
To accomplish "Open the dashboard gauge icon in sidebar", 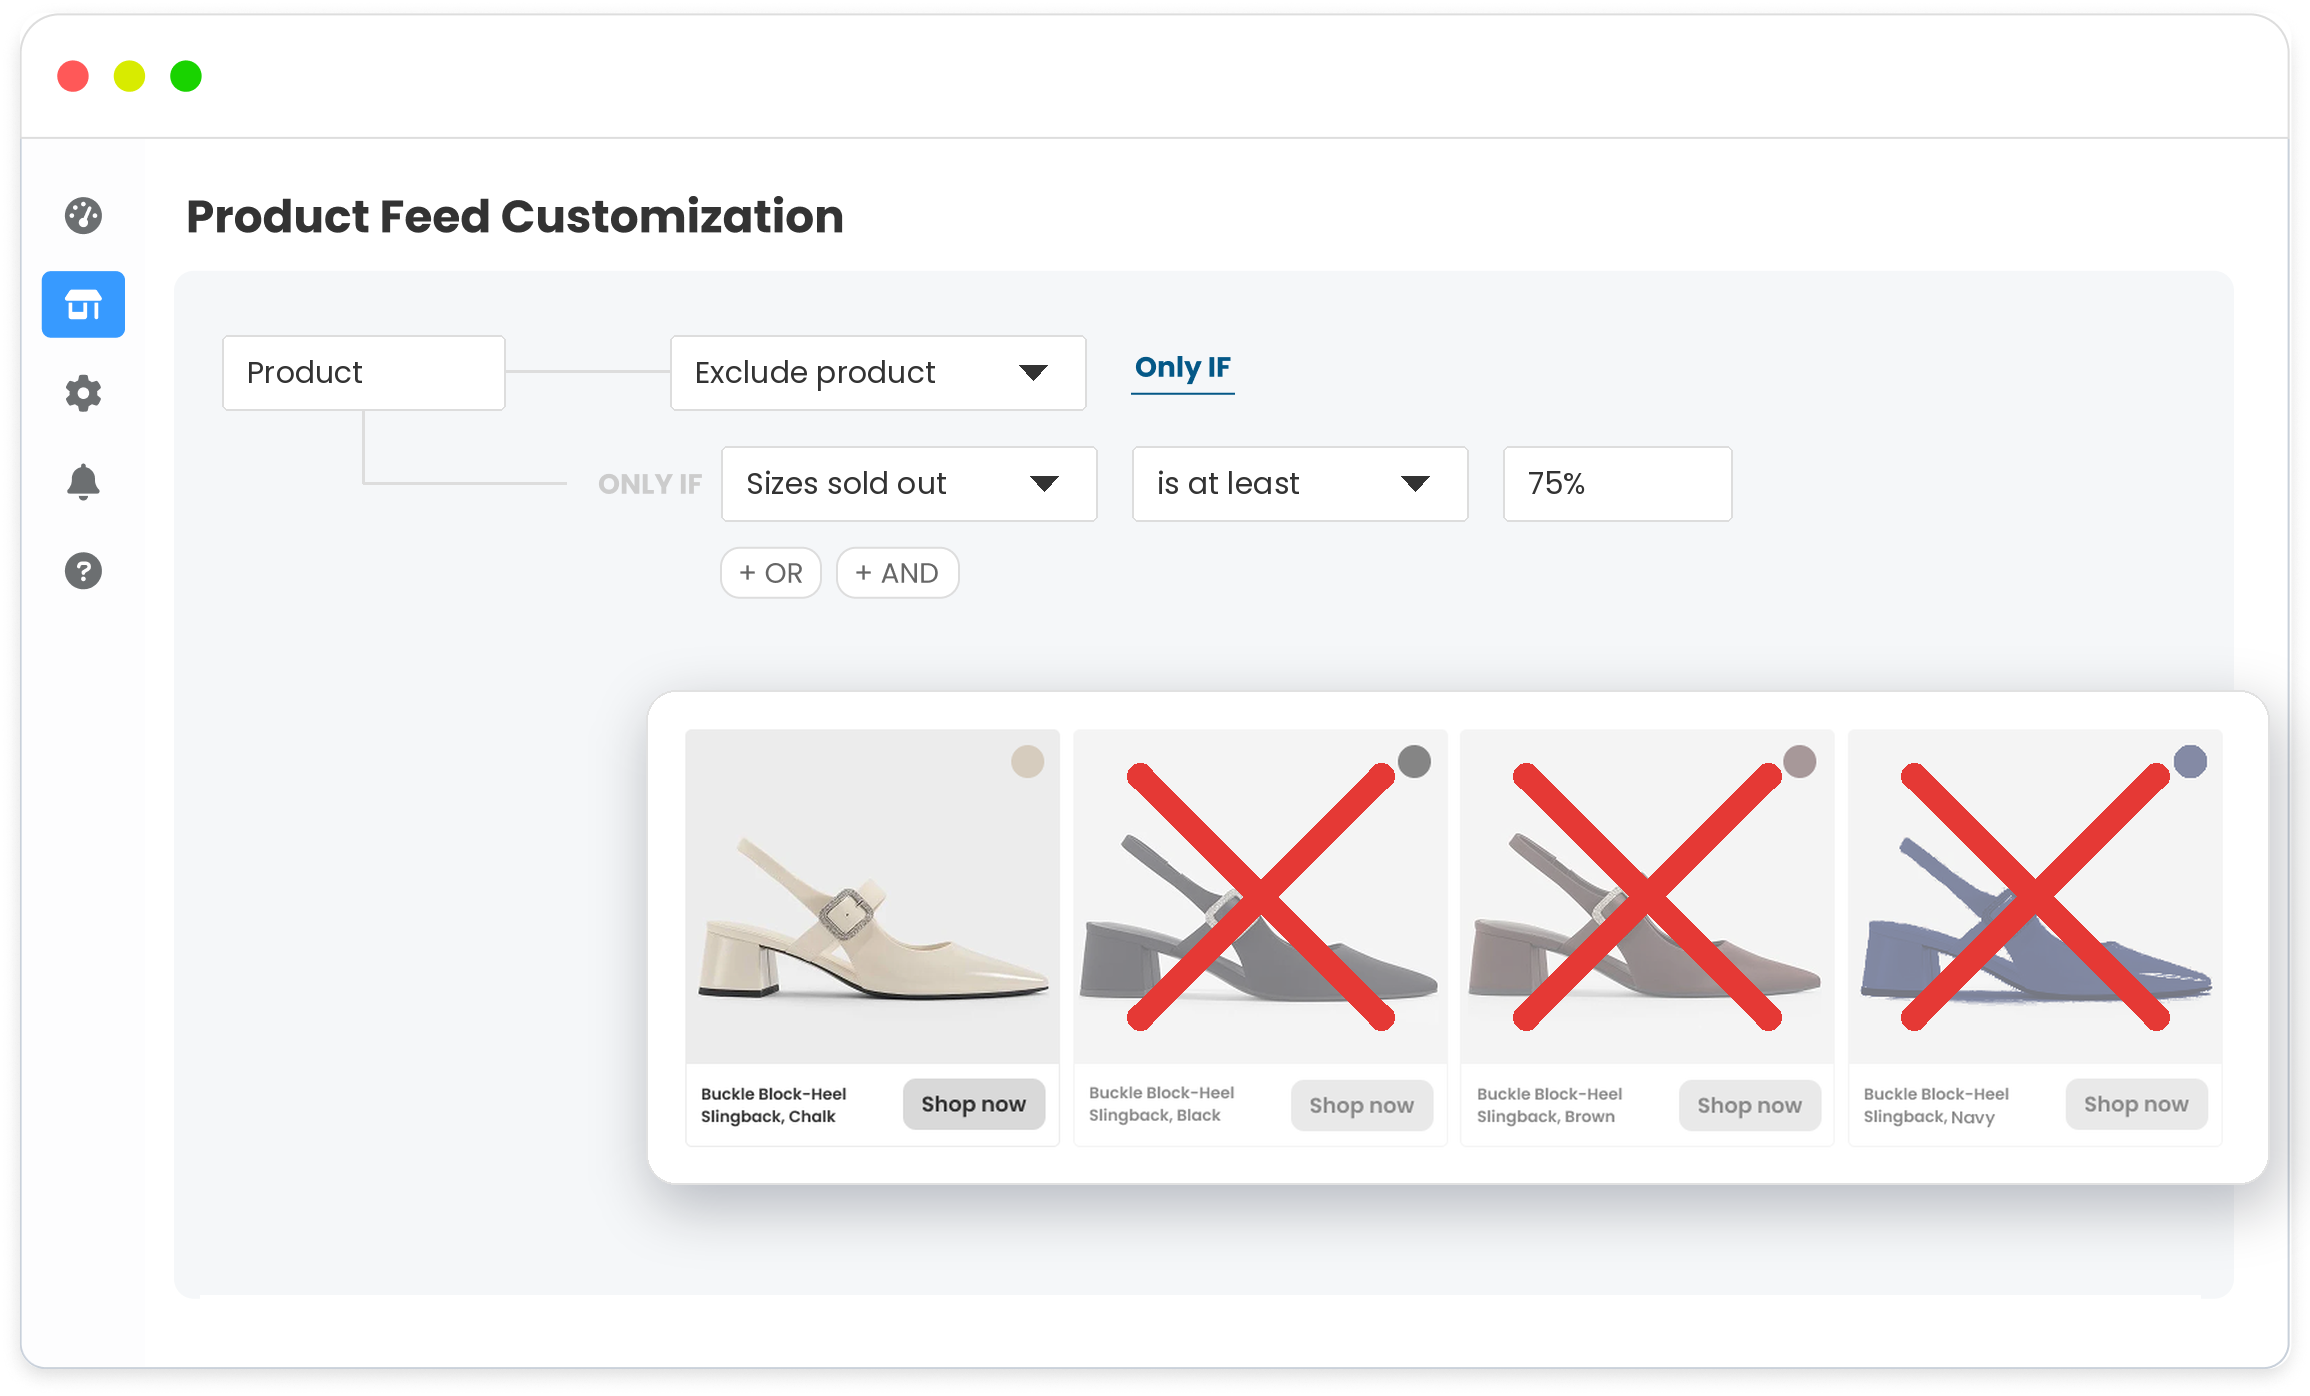I will coord(83,215).
